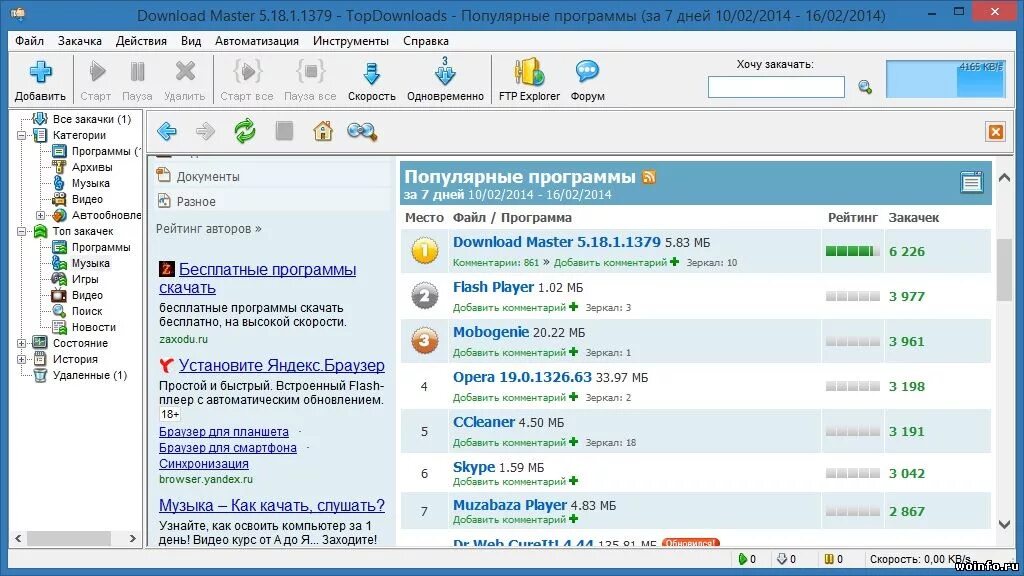1024x576 pixels.
Task: Click the Старт toolbar icon
Action: tap(96, 80)
